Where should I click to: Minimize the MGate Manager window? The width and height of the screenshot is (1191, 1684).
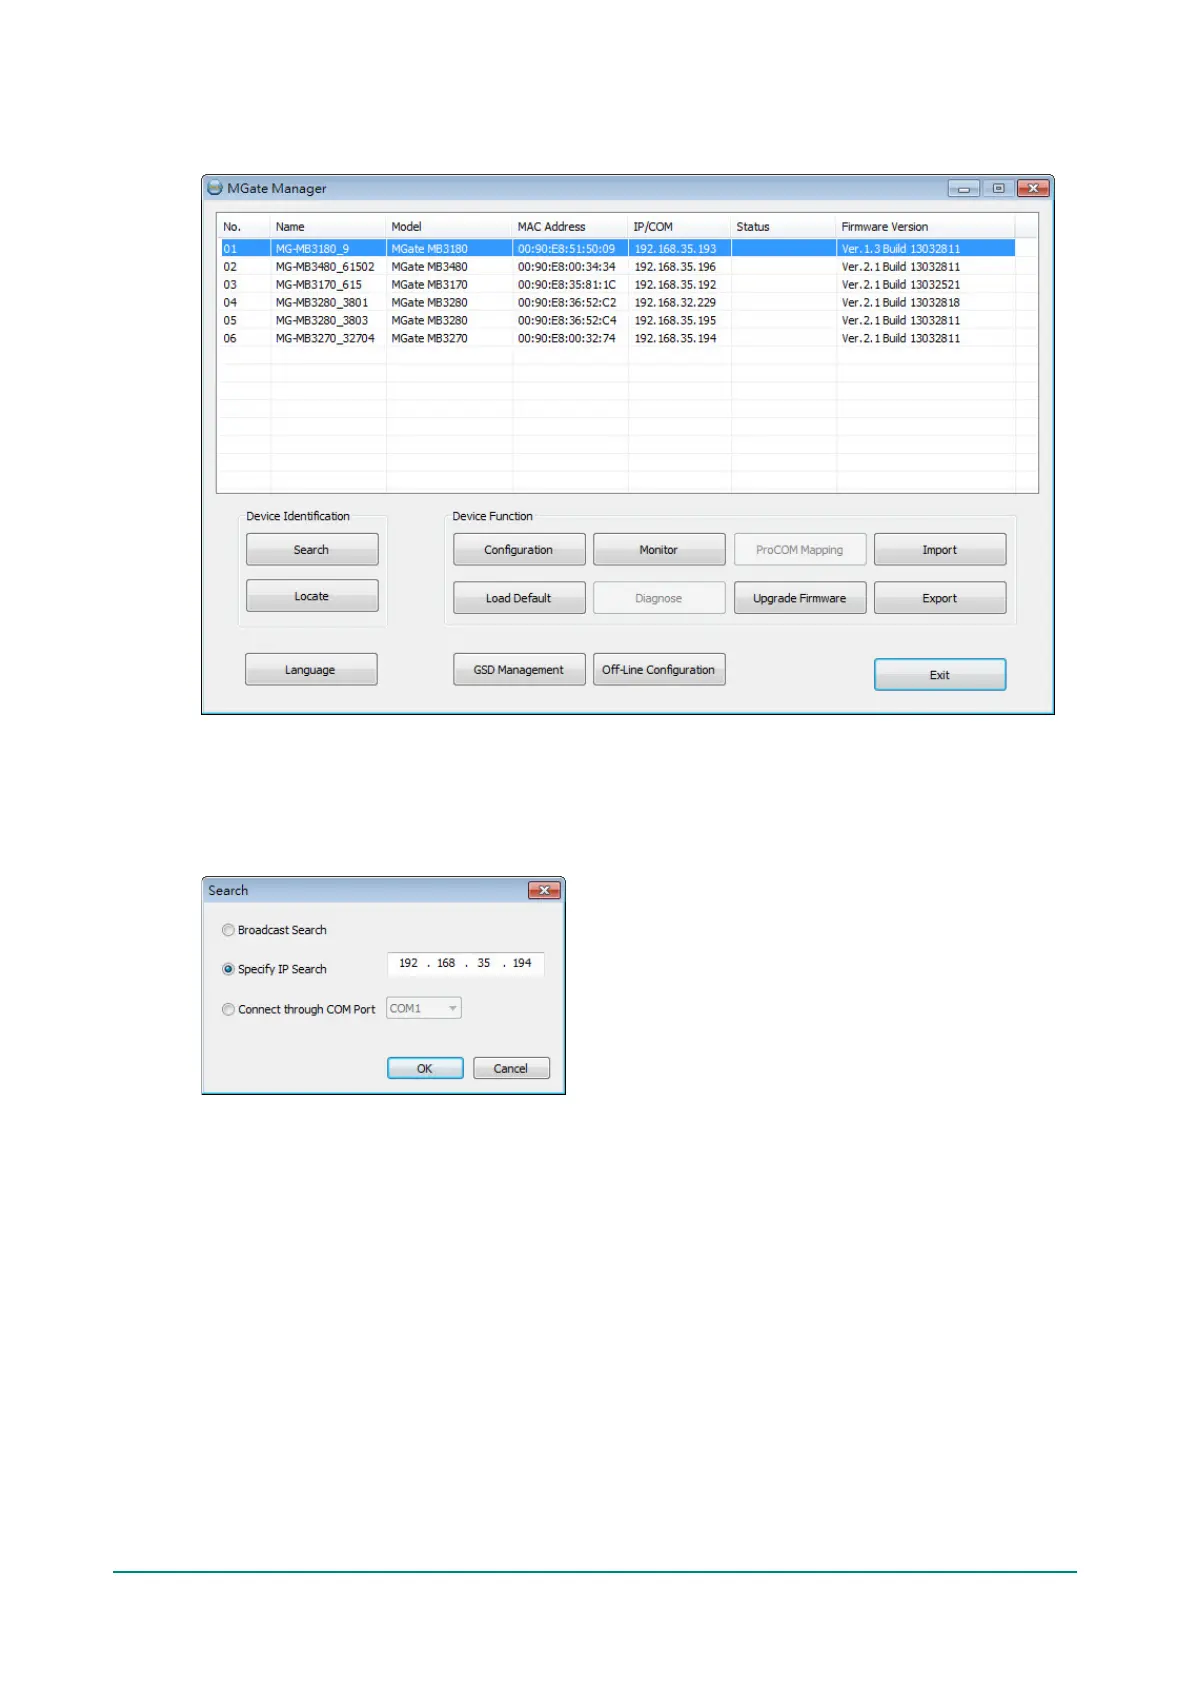click(x=964, y=188)
